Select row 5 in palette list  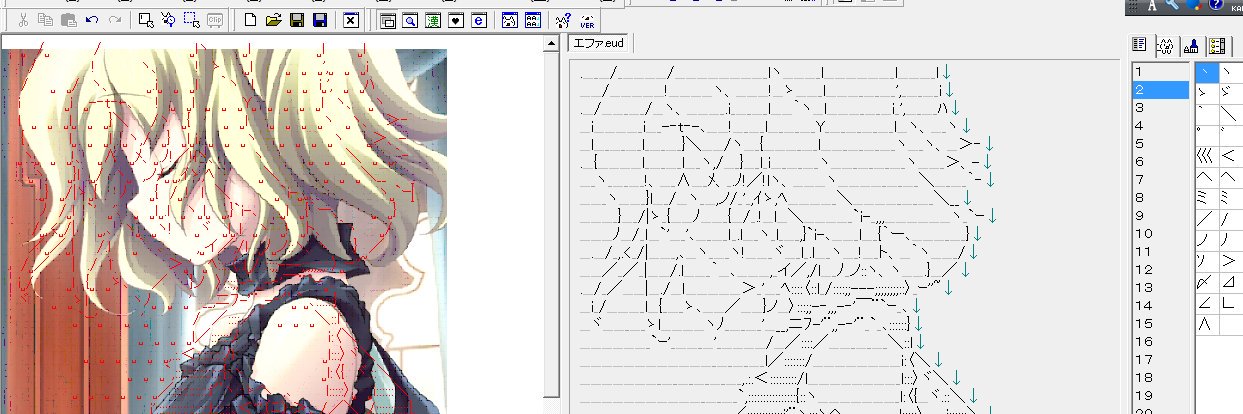[x=1160, y=143]
